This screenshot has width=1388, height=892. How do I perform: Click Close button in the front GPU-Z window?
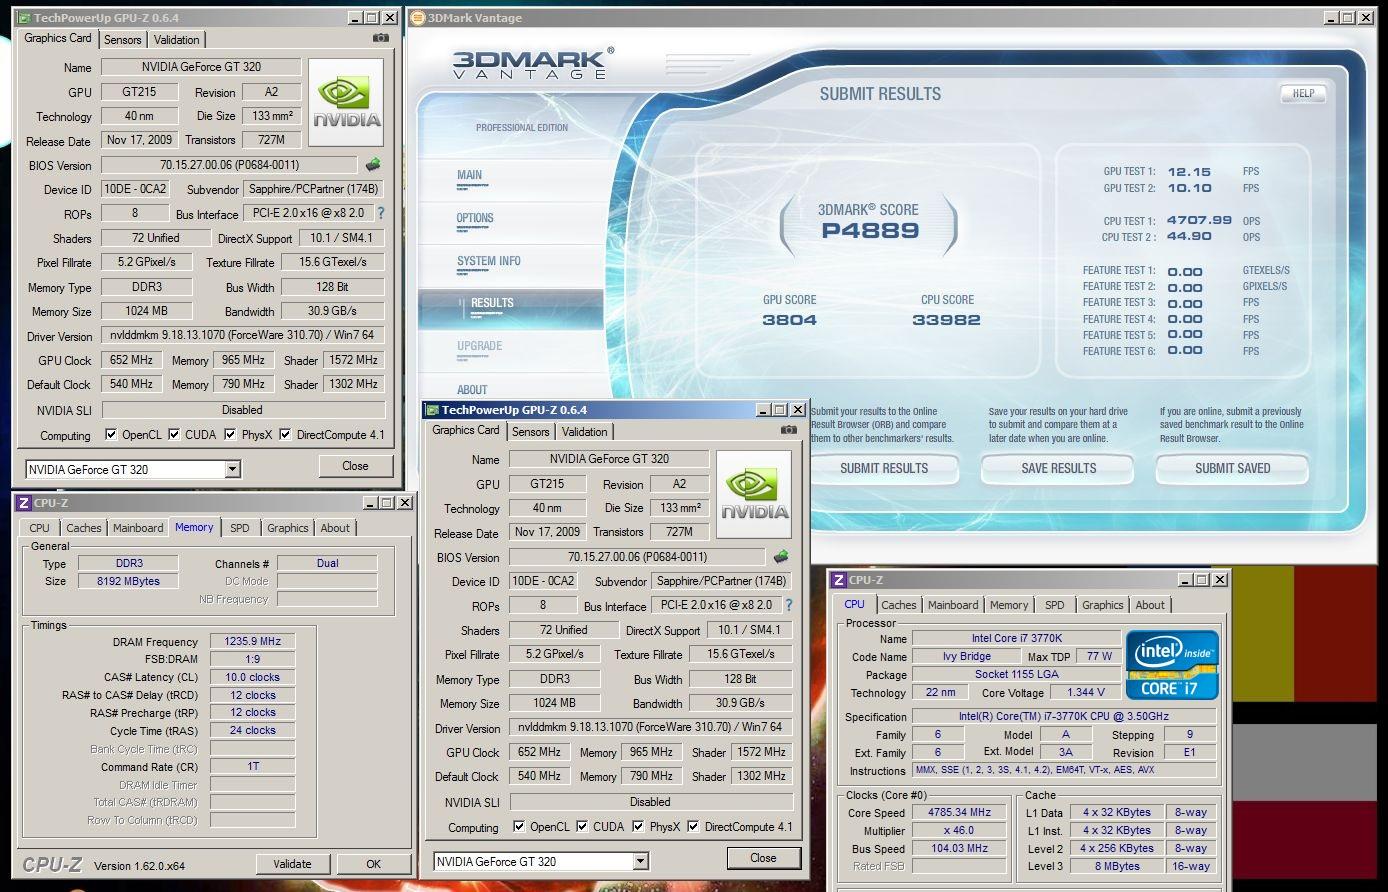click(763, 858)
